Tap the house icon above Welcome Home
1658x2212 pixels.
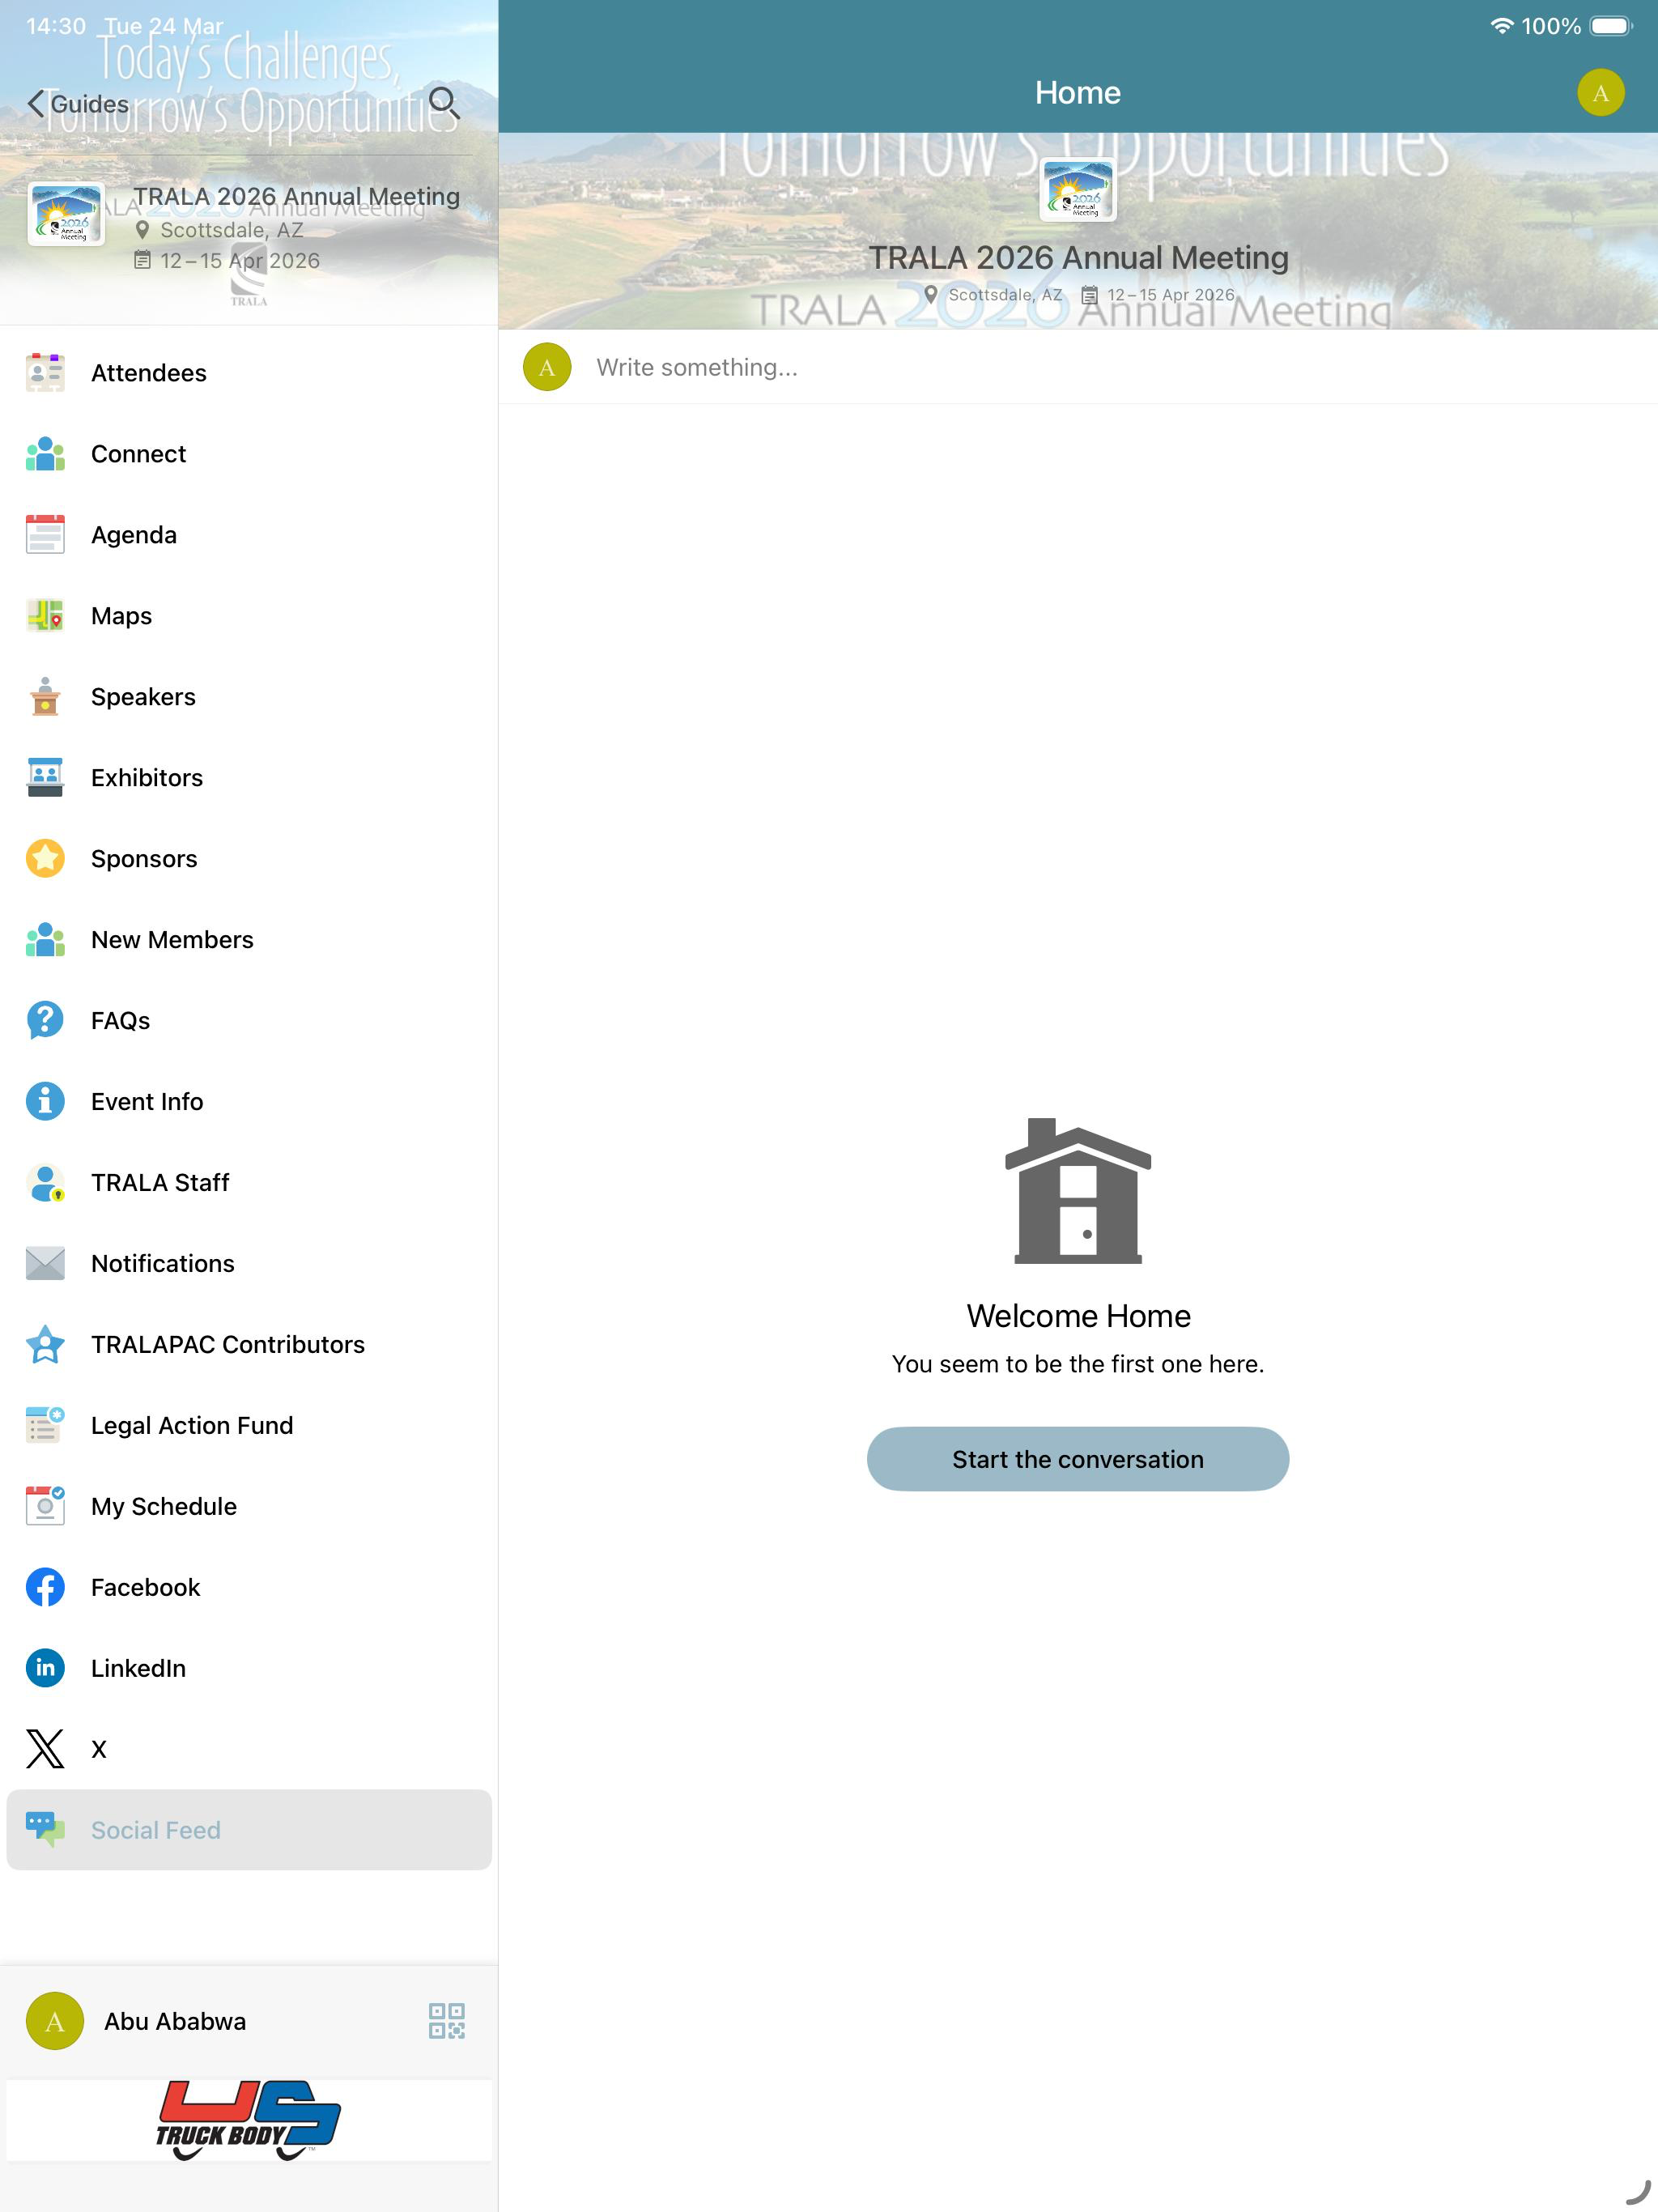pos(1078,1191)
